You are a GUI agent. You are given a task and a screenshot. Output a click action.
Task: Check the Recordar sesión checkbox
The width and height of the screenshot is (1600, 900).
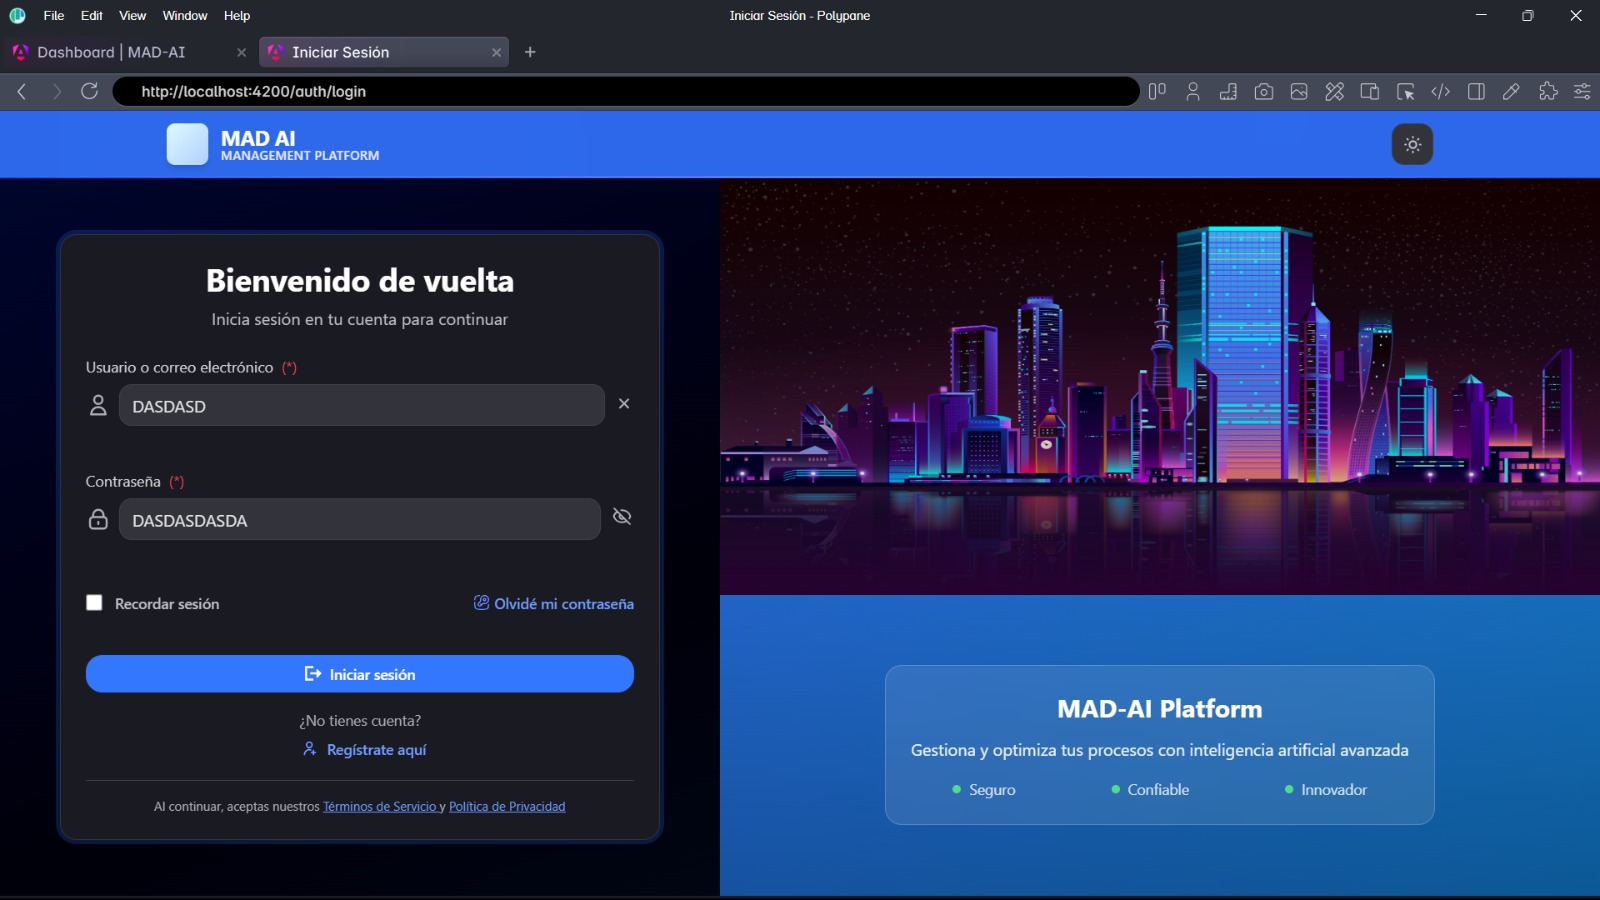pyautogui.click(x=95, y=602)
